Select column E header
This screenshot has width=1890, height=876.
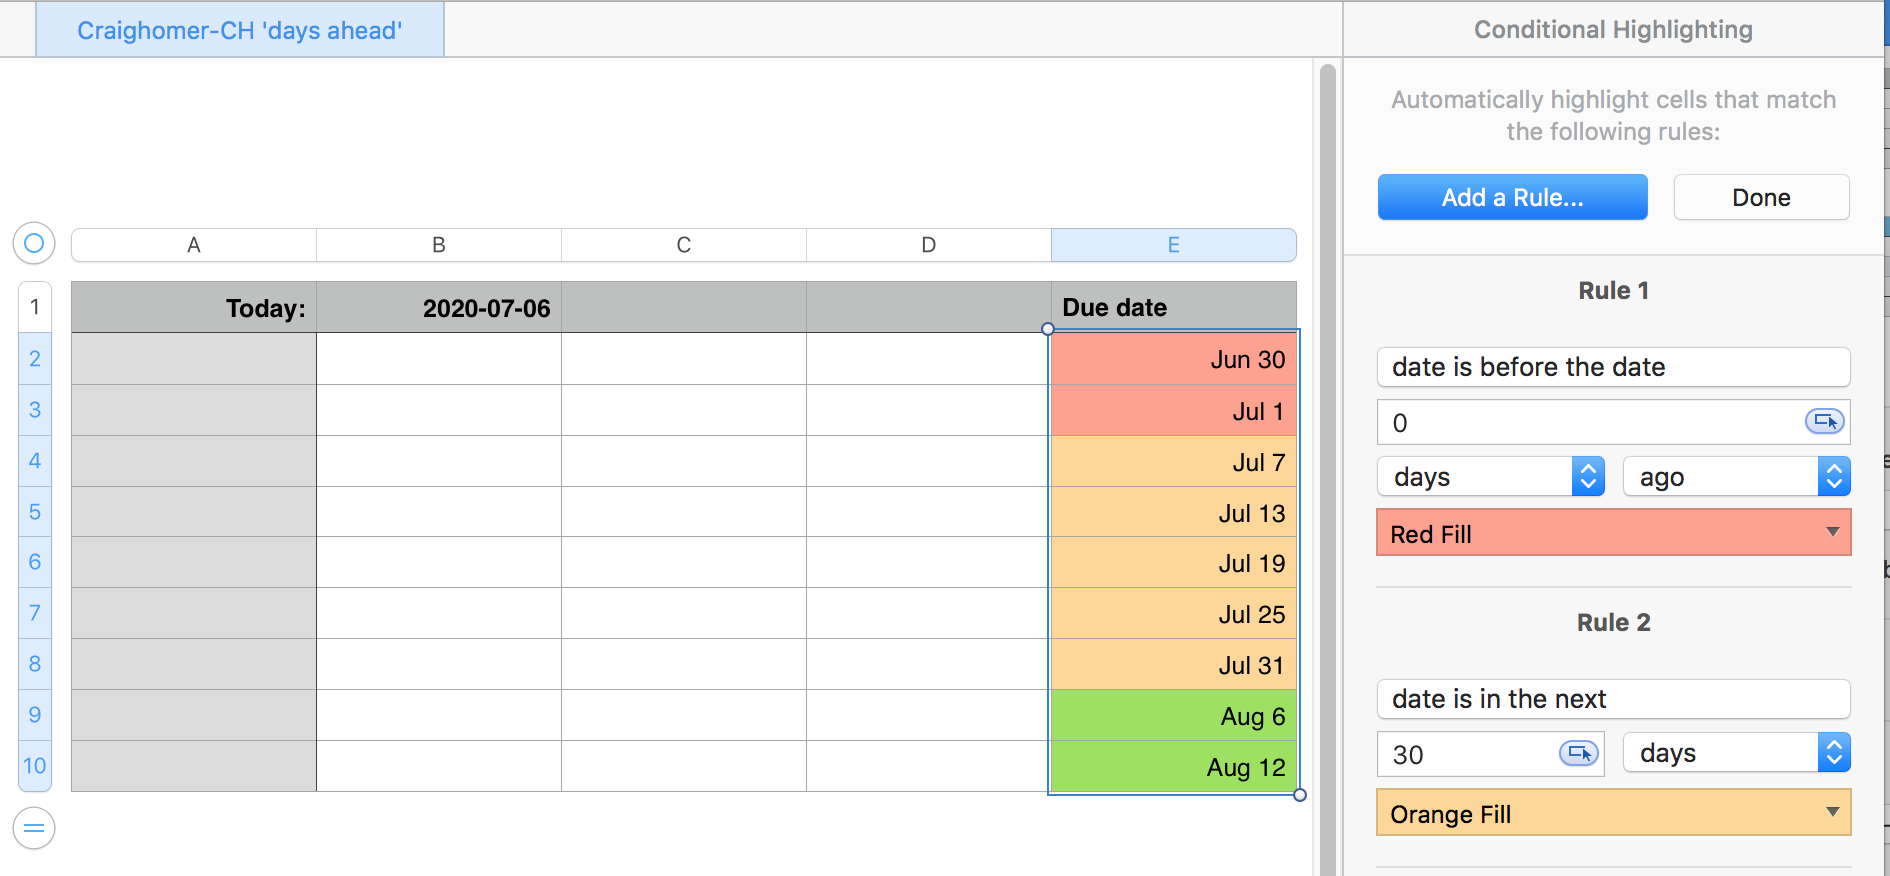1173,245
